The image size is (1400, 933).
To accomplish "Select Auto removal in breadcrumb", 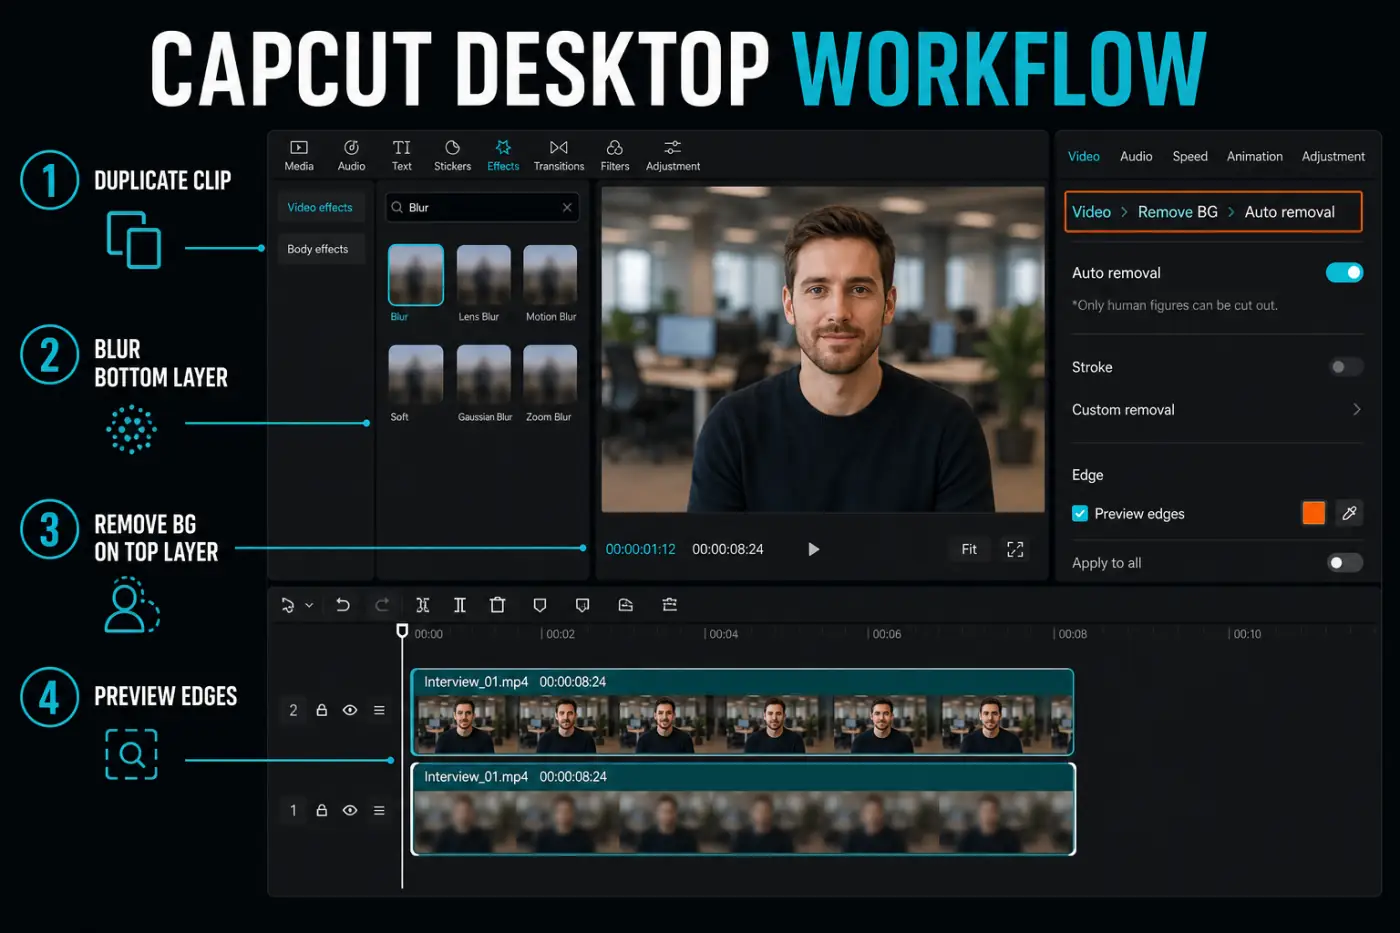I will (x=1289, y=212).
